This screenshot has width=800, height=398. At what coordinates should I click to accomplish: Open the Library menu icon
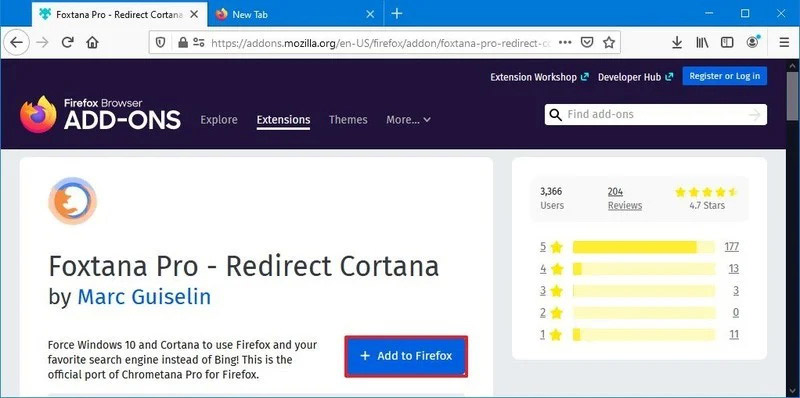702,42
